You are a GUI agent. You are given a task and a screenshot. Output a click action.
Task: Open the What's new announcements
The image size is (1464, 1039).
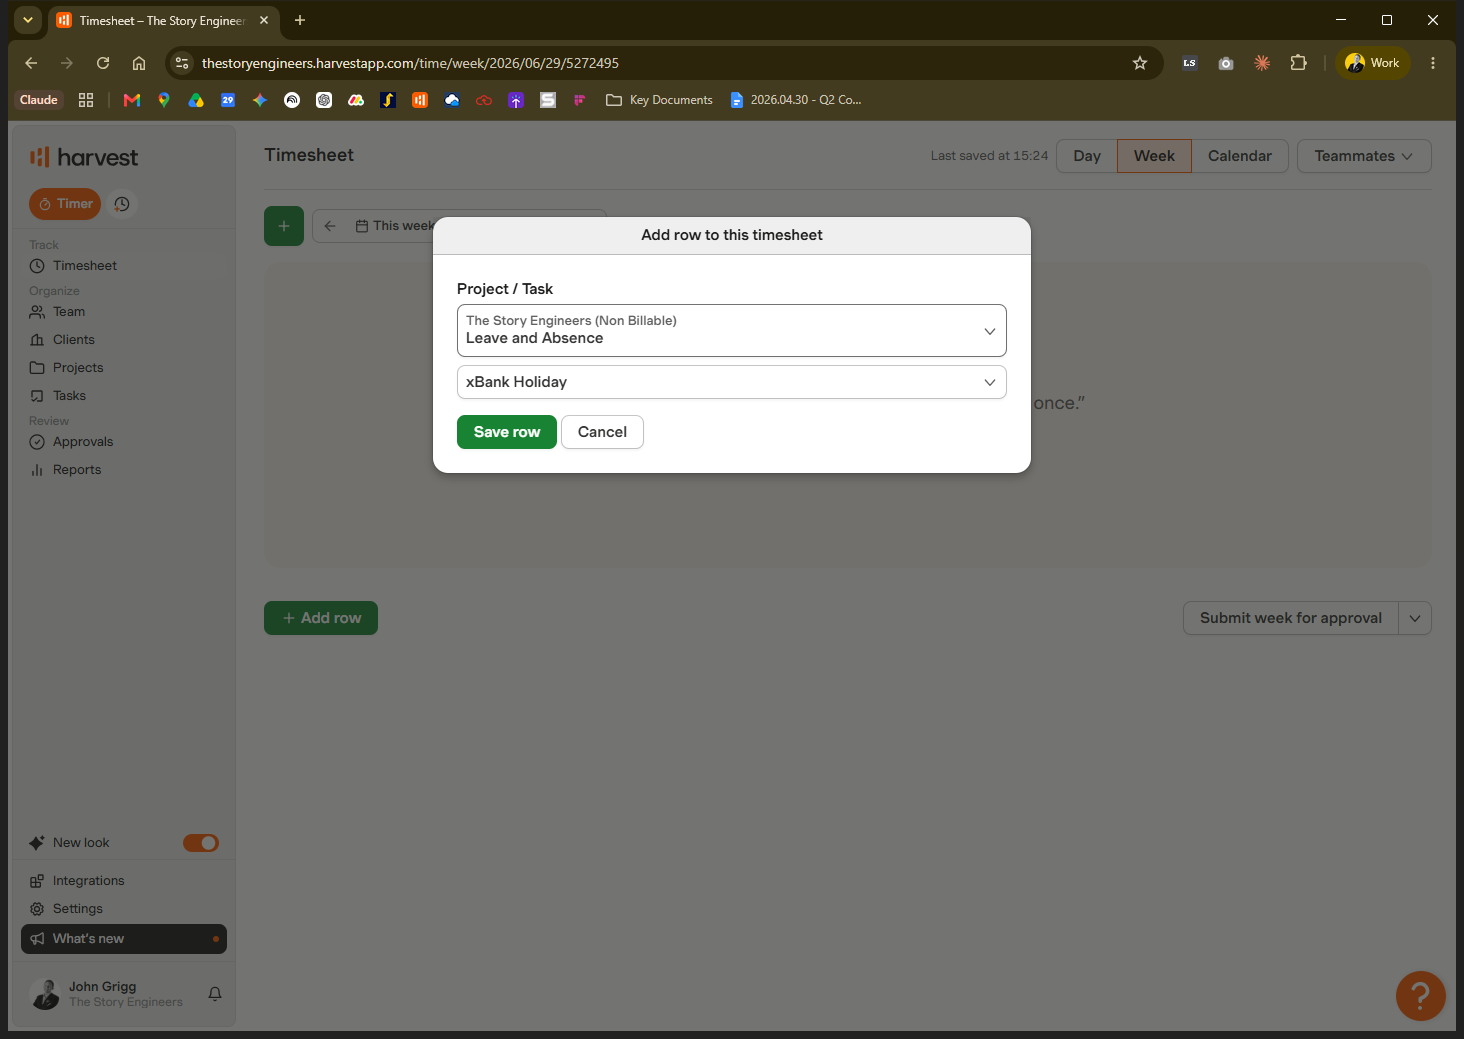tap(124, 939)
